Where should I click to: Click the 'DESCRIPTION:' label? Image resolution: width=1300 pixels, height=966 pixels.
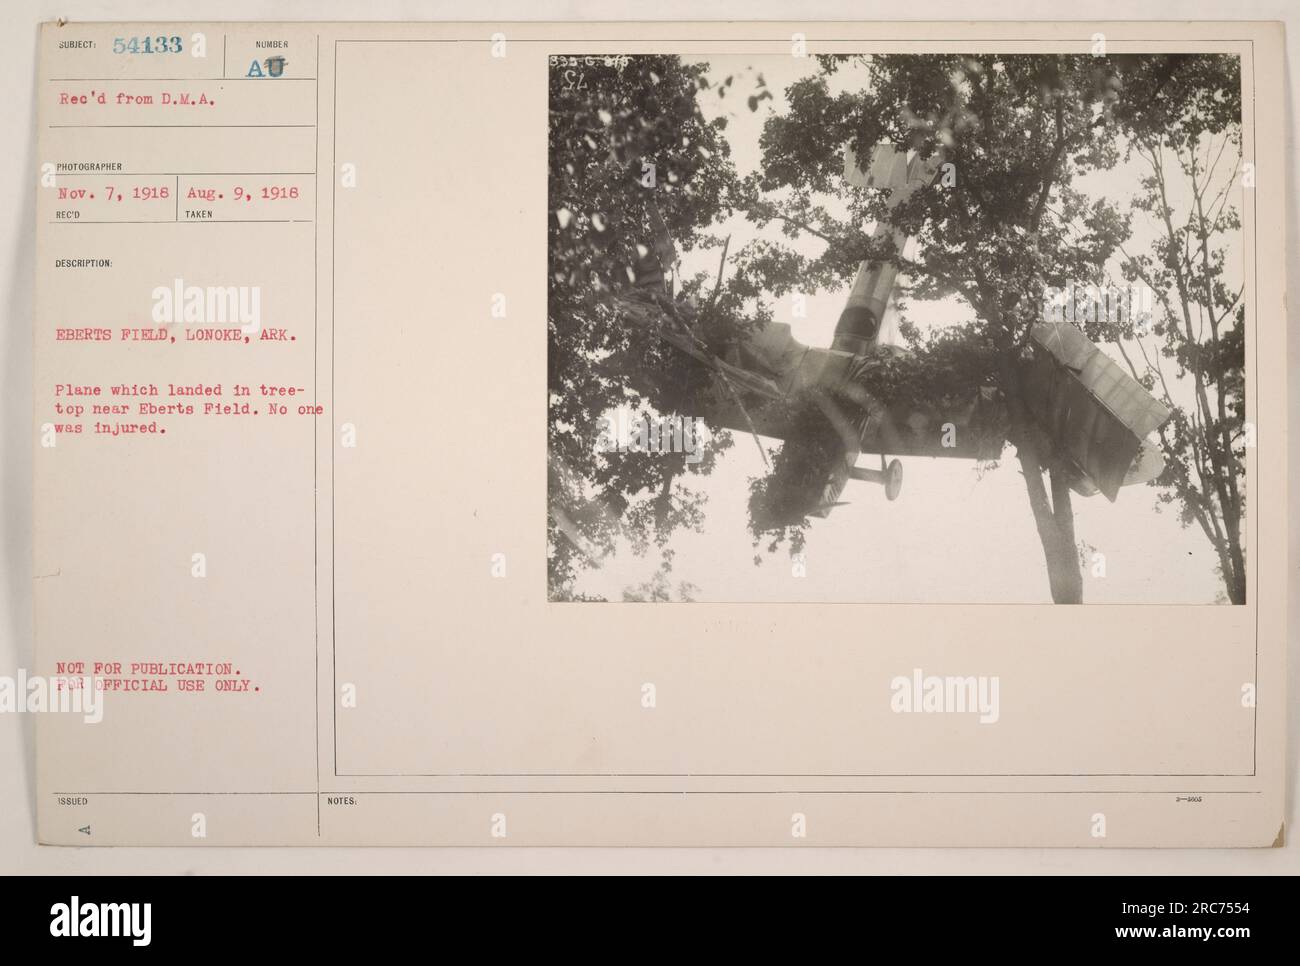[x=85, y=265]
